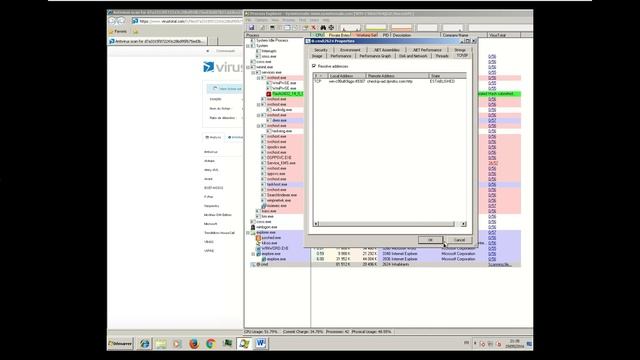
Task: Open the File menu in Process Explorer
Action: tap(249, 20)
